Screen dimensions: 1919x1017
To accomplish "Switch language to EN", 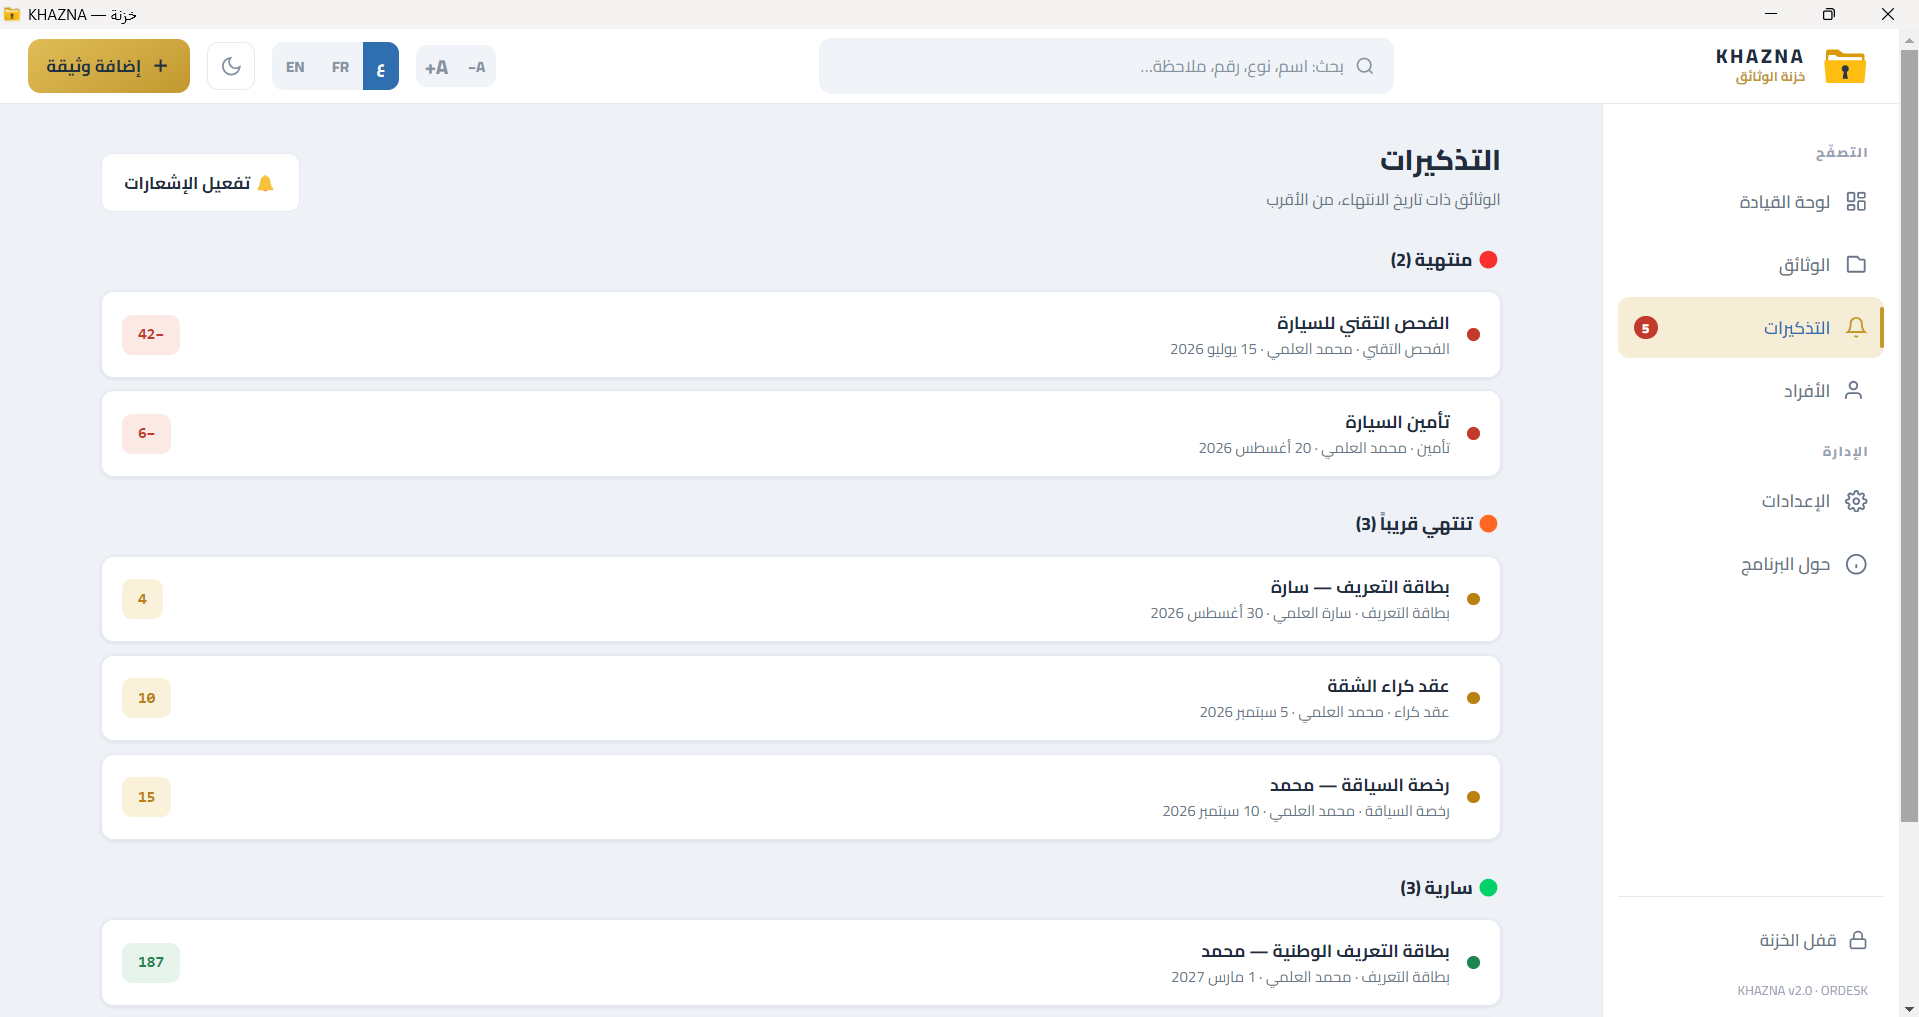I will pos(295,67).
